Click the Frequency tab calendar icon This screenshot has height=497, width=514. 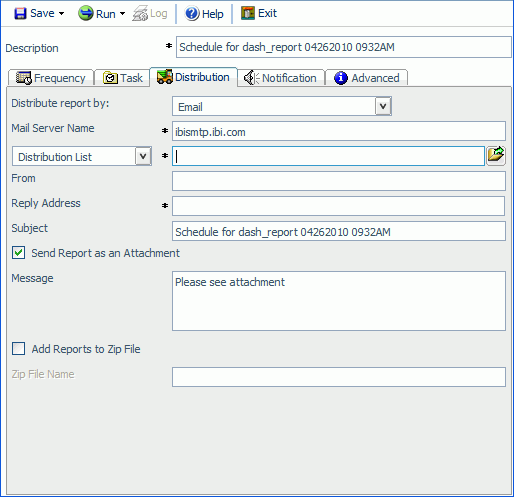(x=24, y=78)
